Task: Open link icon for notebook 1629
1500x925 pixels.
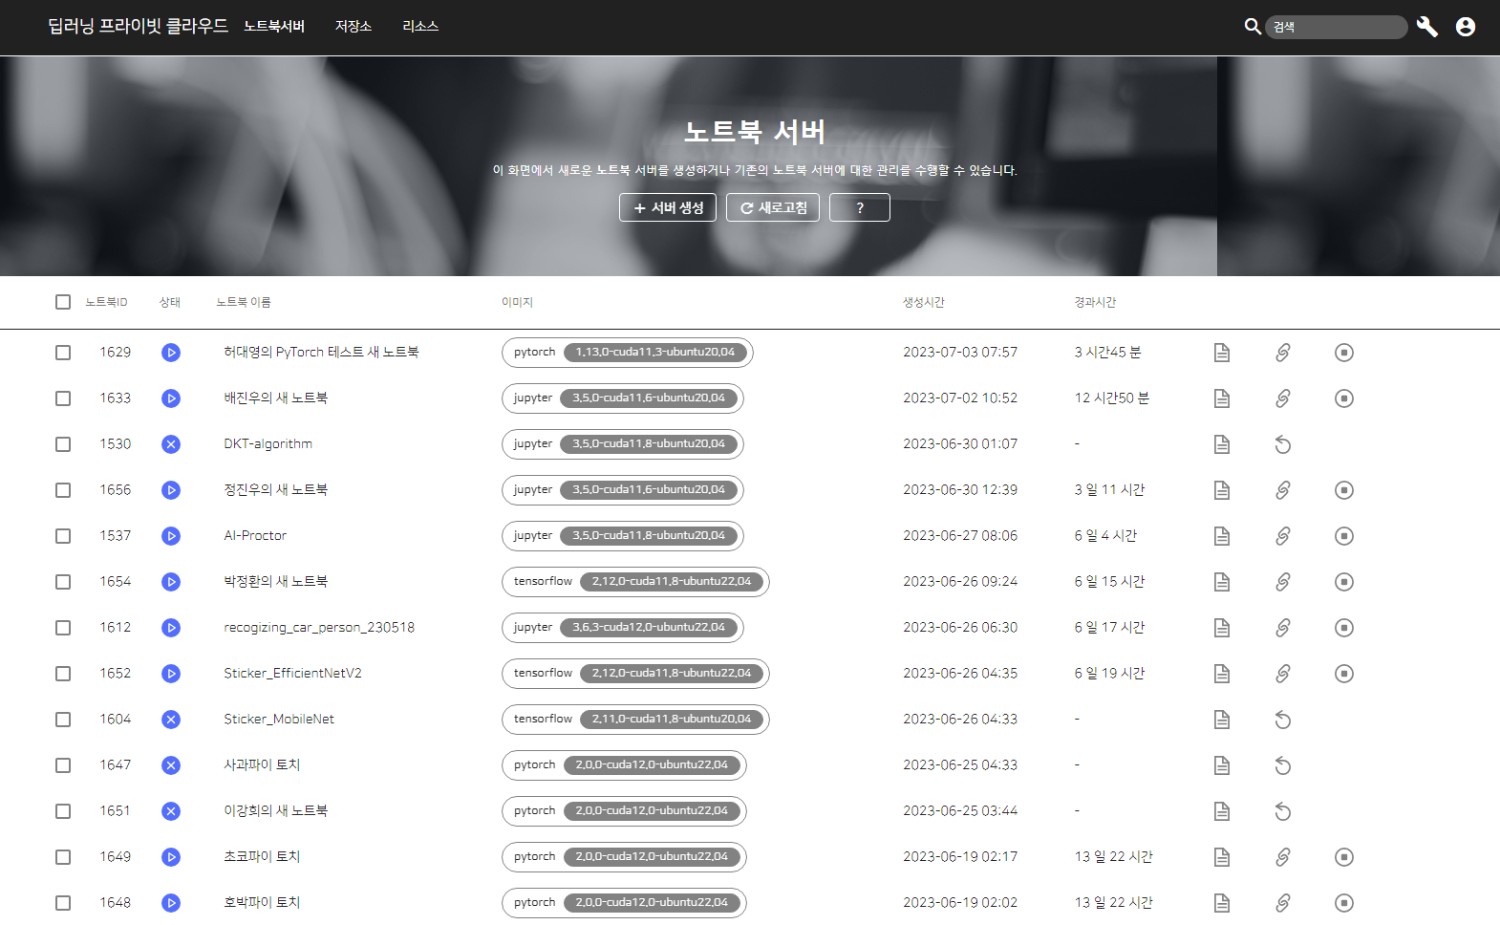Action: [1283, 352]
